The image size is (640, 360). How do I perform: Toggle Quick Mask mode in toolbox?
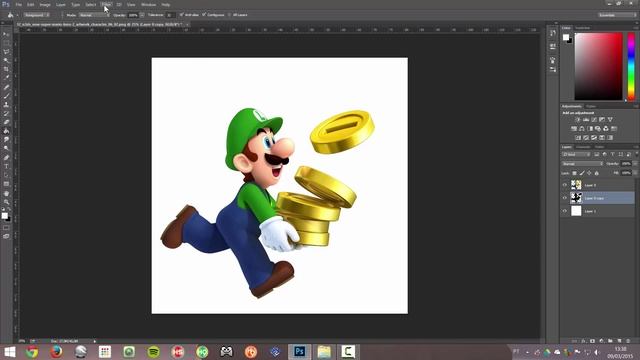pyautogui.click(x=6, y=228)
